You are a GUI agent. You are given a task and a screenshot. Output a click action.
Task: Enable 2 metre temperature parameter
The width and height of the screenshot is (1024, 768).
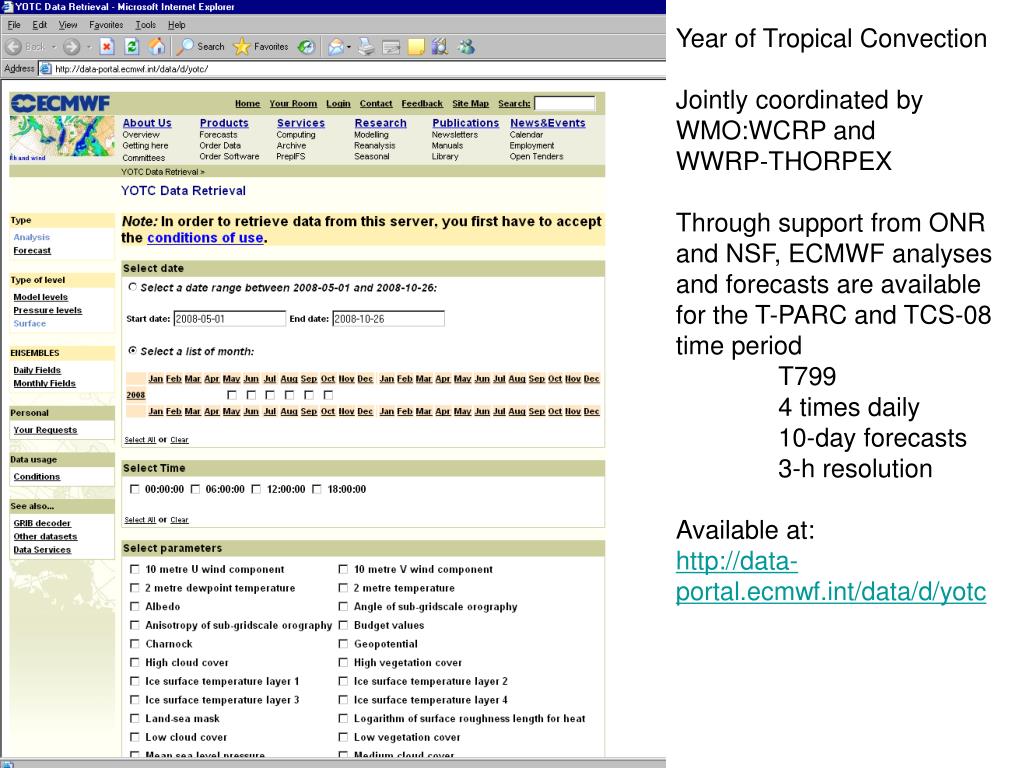click(343, 588)
